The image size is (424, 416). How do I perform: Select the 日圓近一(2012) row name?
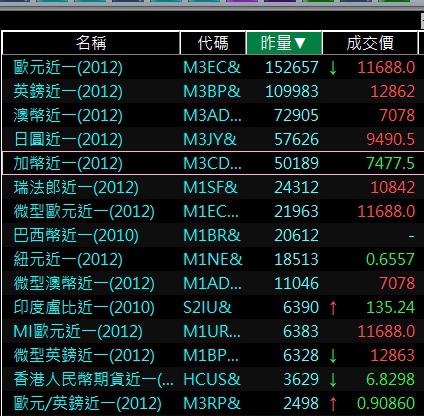(x=68, y=140)
